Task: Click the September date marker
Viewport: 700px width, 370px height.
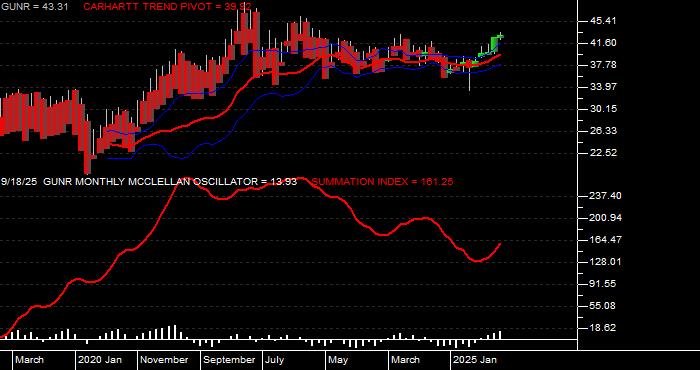Action: point(229,360)
